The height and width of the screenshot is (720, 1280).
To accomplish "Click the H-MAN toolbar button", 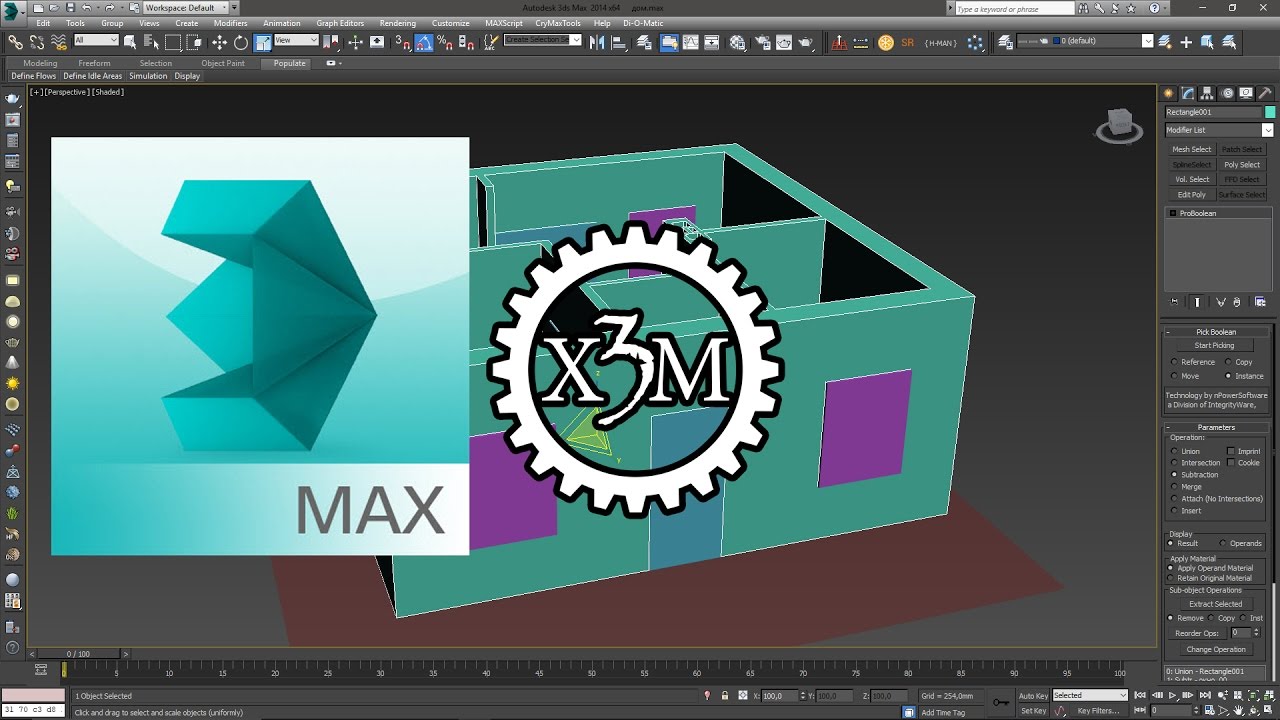I will click(x=940, y=42).
